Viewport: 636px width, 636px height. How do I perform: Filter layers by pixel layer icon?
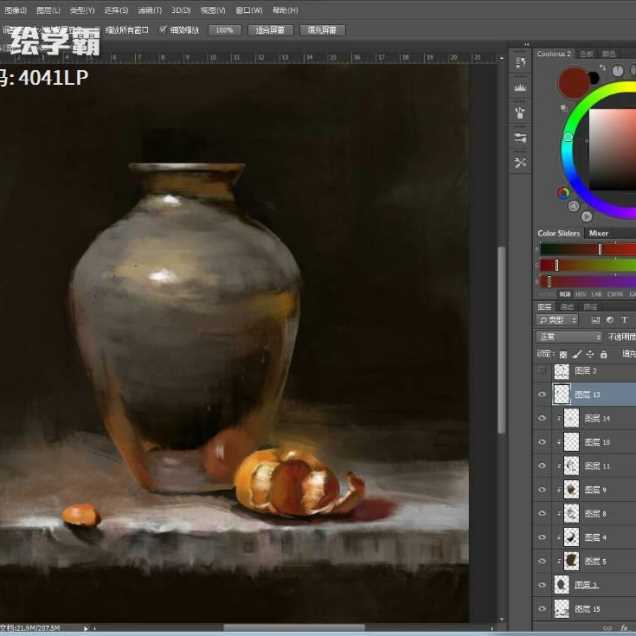(x=595, y=320)
